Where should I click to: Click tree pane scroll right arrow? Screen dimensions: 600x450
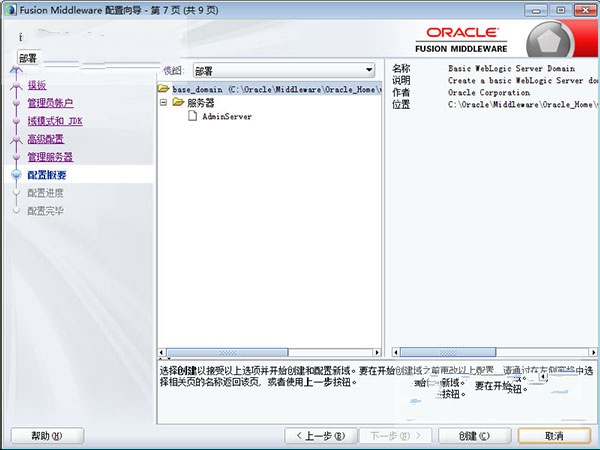pyautogui.click(x=377, y=352)
